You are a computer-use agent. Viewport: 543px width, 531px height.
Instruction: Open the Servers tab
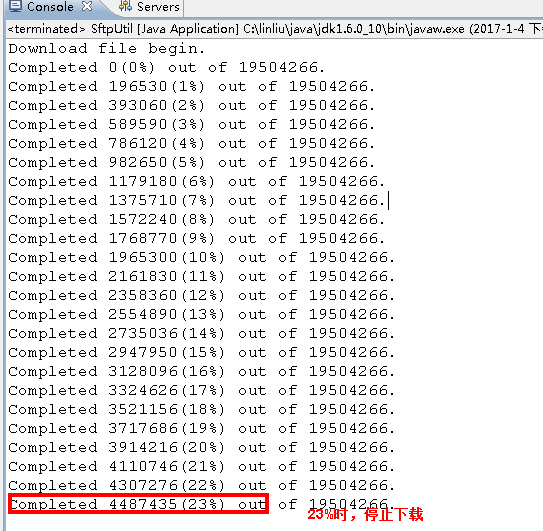(149, 7)
